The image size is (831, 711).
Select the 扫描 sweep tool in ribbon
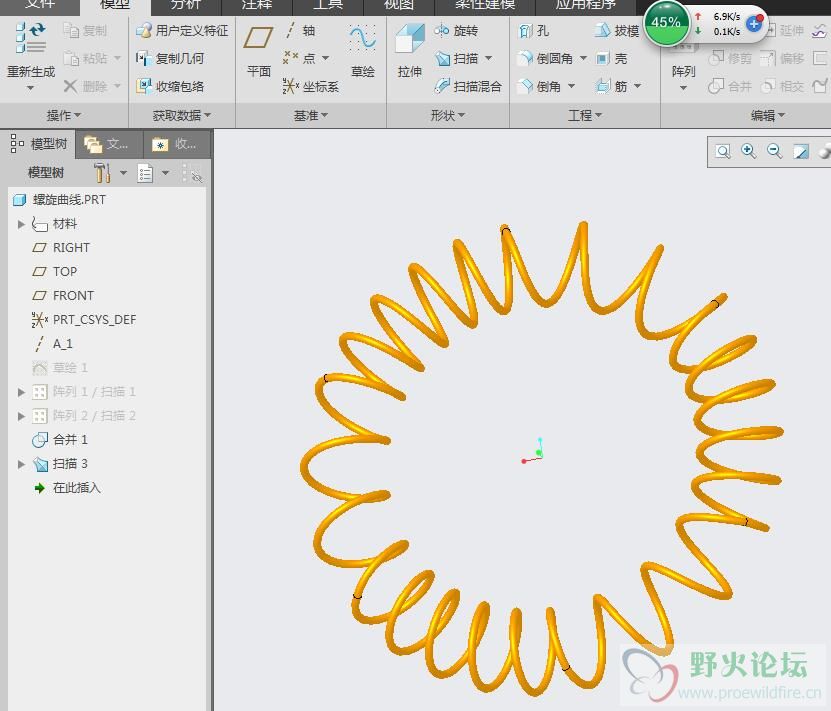[456, 58]
